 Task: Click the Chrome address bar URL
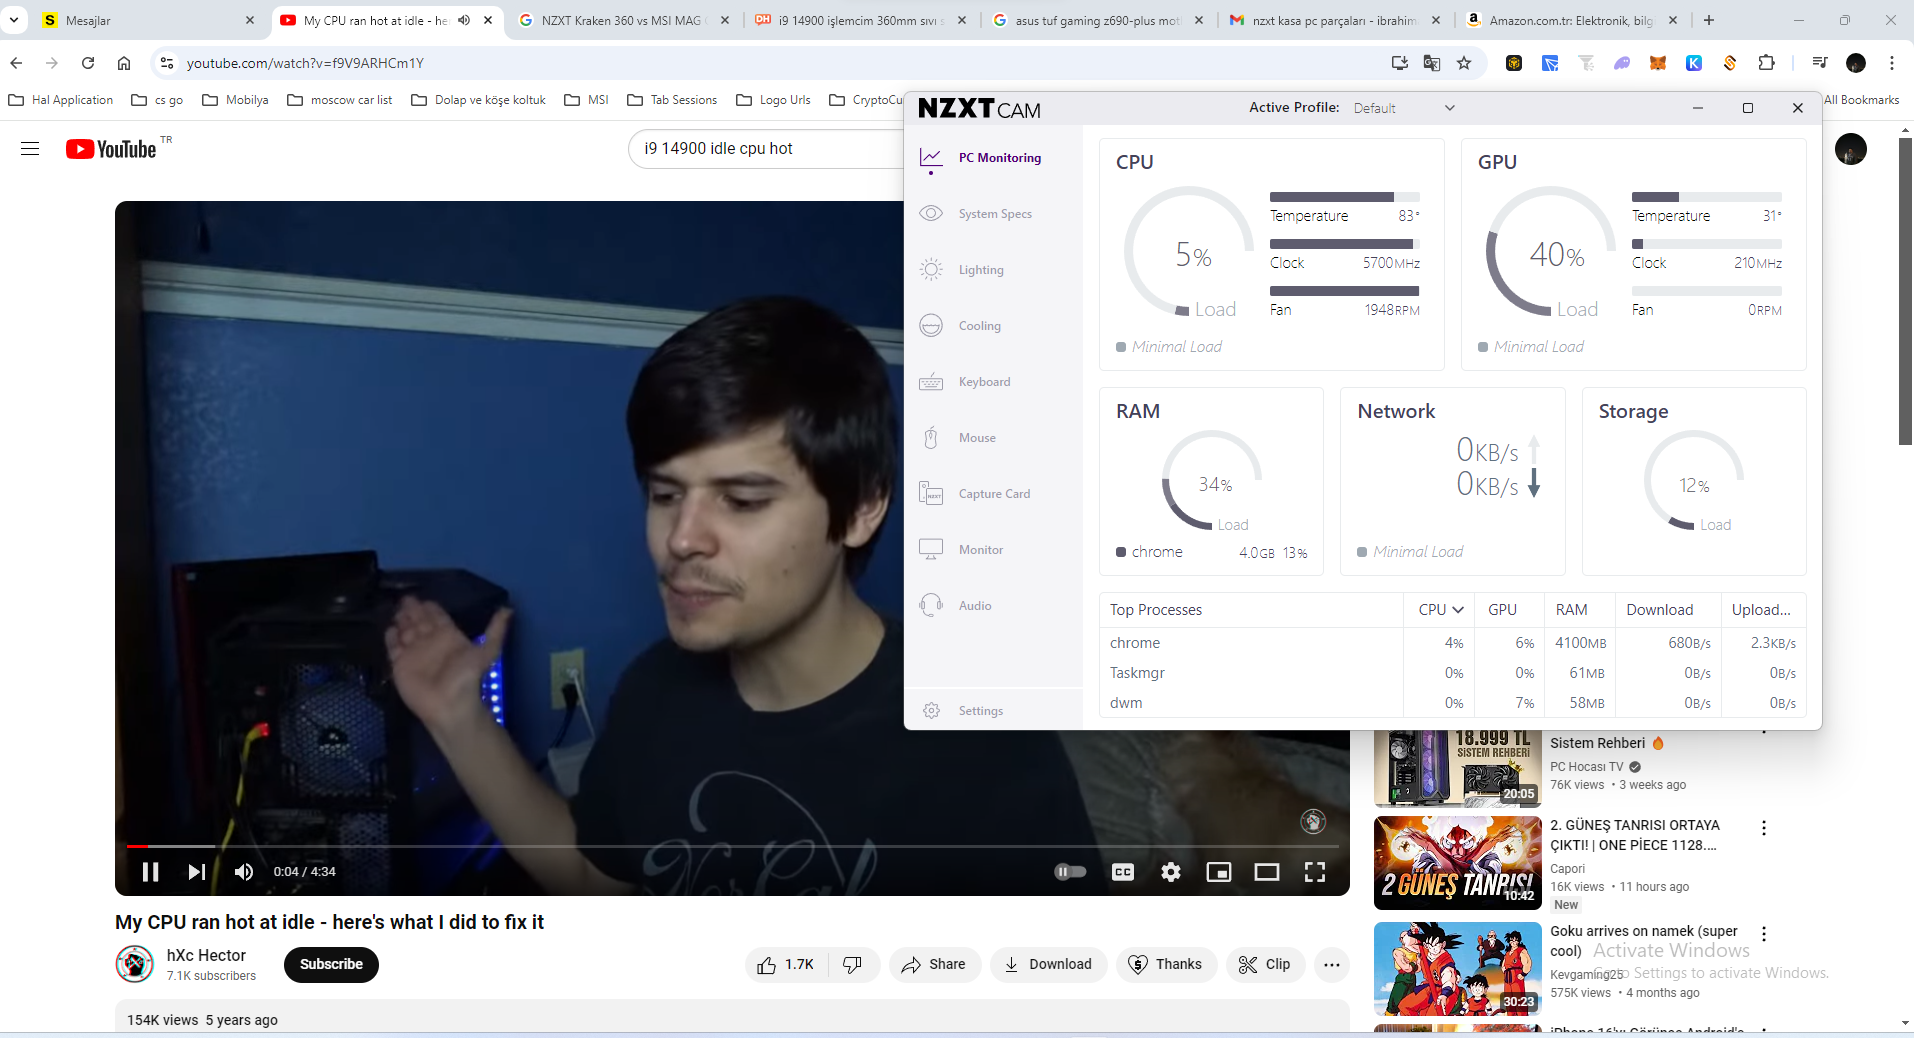(305, 63)
